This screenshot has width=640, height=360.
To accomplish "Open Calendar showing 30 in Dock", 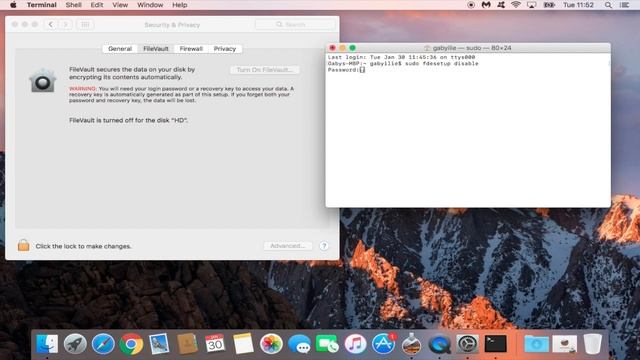I will [215, 344].
